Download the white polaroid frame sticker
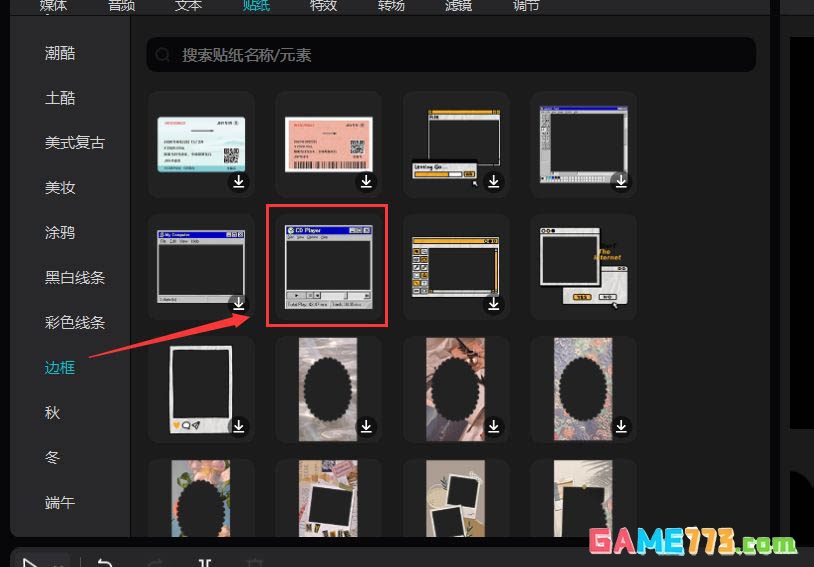This screenshot has height=567, width=814. [239, 426]
